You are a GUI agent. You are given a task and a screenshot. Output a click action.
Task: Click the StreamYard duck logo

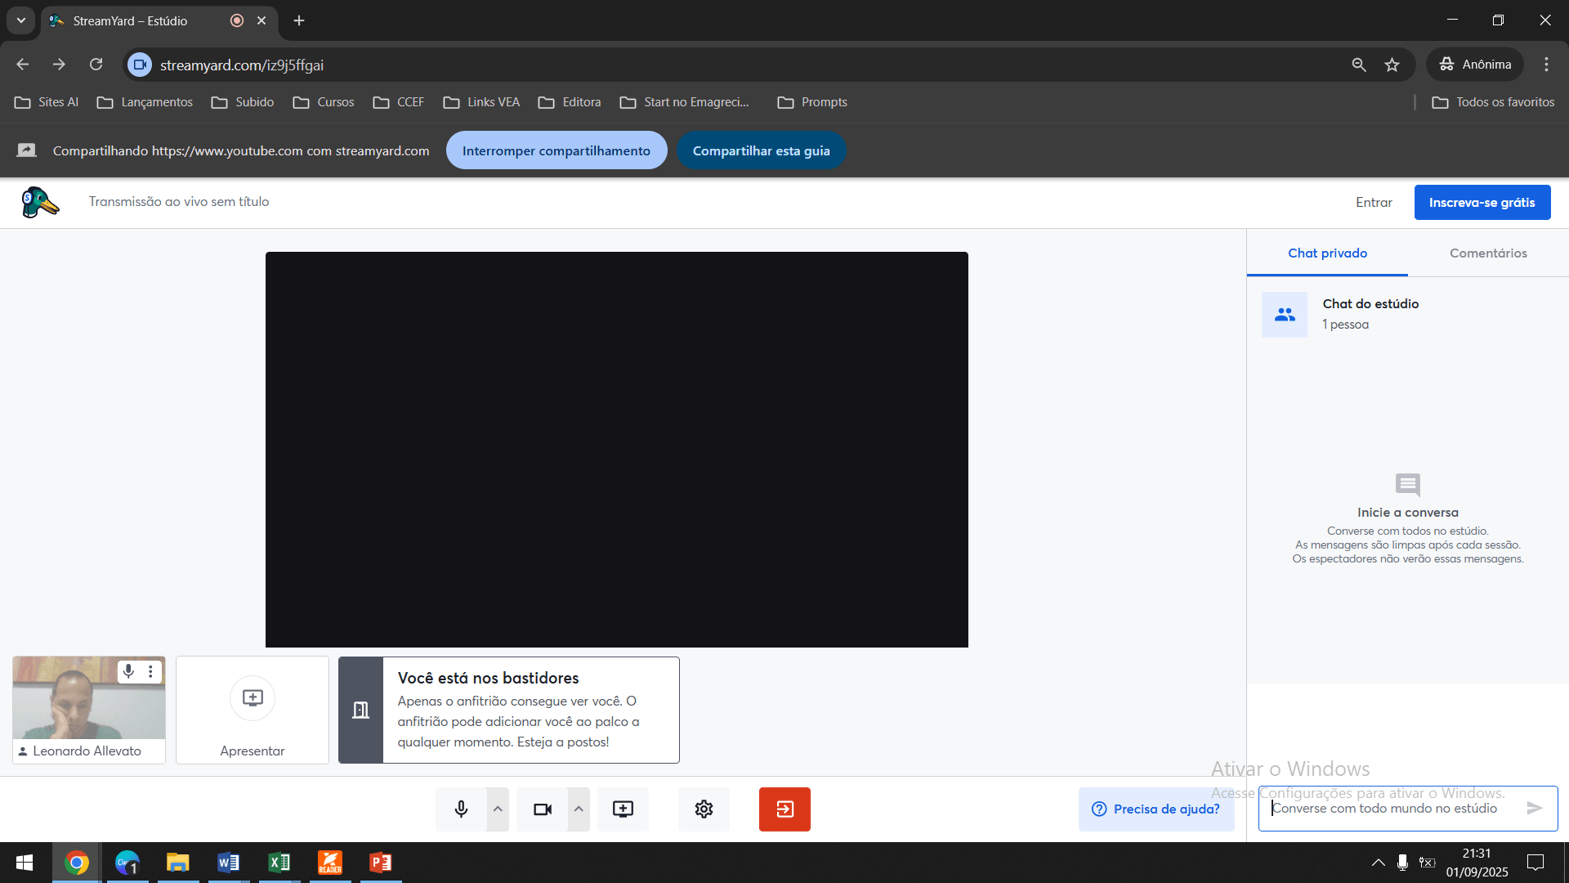40,202
